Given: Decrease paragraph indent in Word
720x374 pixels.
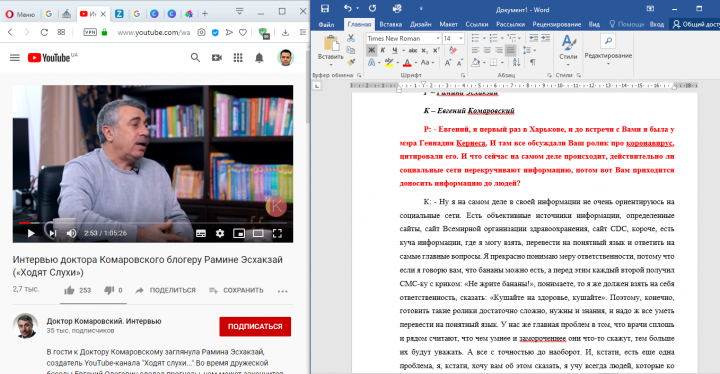Looking at the screenshot, I should (x=534, y=38).
